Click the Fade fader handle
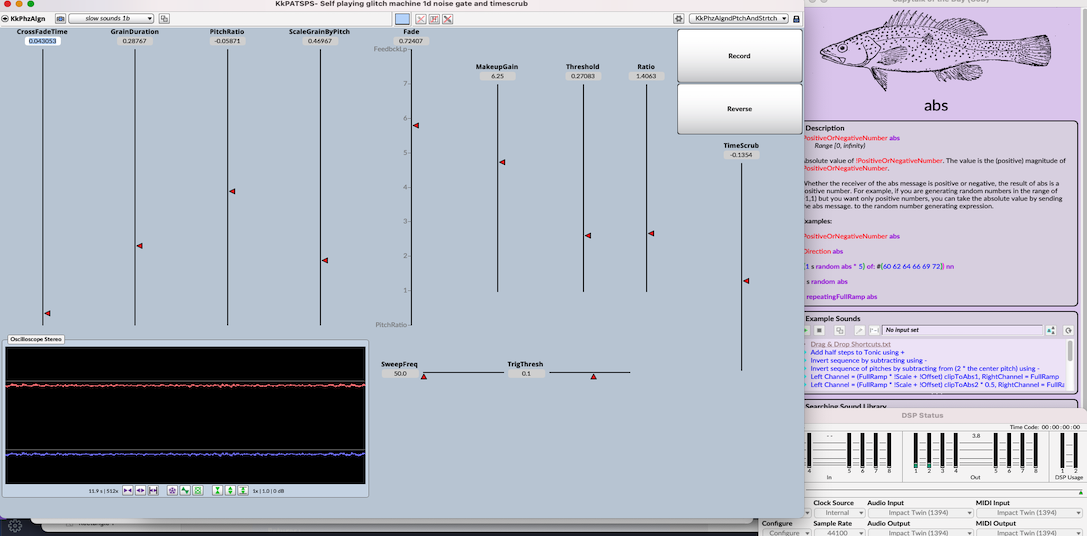Screen dimensions: 1087x536 coord(416,125)
